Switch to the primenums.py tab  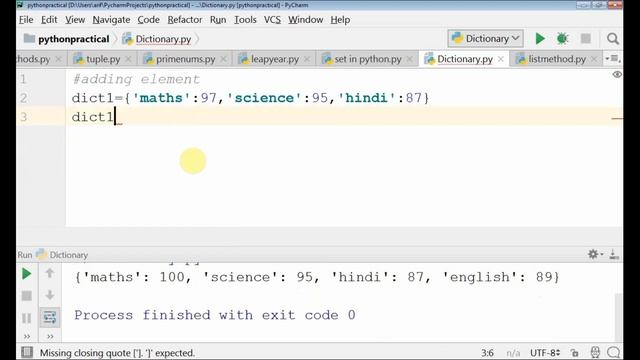pos(185,59)
